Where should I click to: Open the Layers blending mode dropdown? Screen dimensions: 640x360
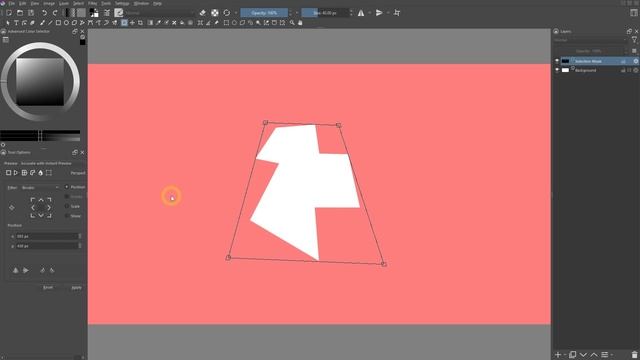pos(590,40)
